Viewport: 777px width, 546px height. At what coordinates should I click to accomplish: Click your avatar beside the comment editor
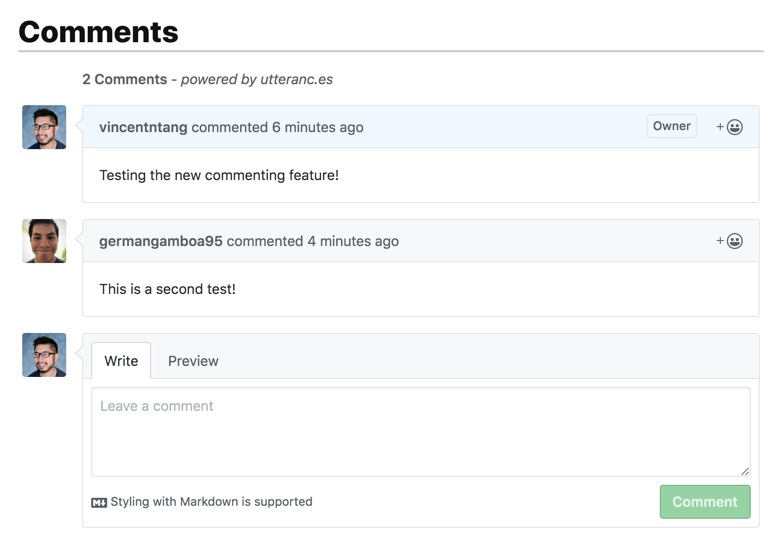(x=44, y=355)
